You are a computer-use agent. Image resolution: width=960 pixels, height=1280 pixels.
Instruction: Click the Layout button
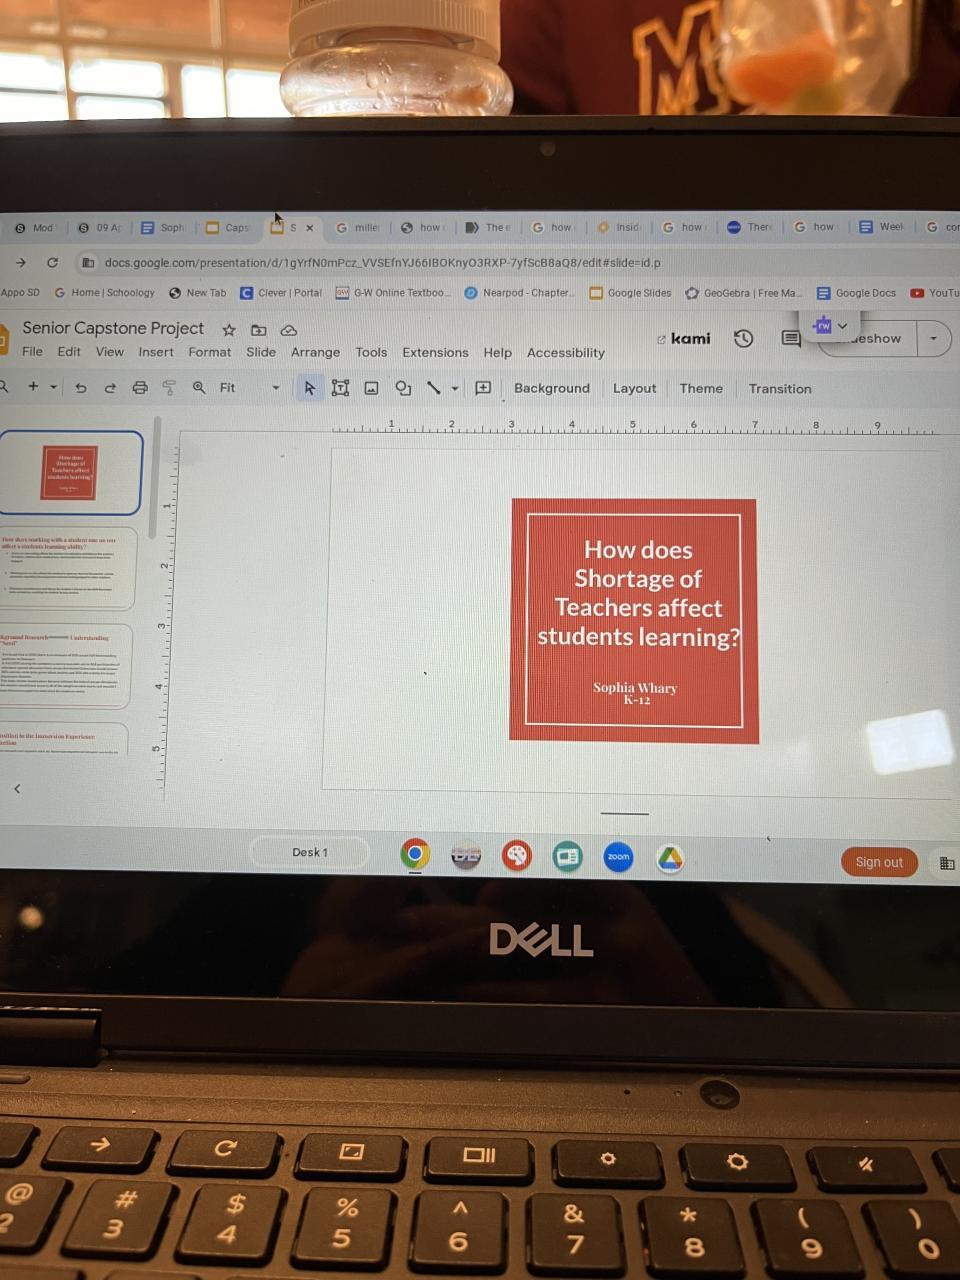pyautogui.click(x=635, y=388)
